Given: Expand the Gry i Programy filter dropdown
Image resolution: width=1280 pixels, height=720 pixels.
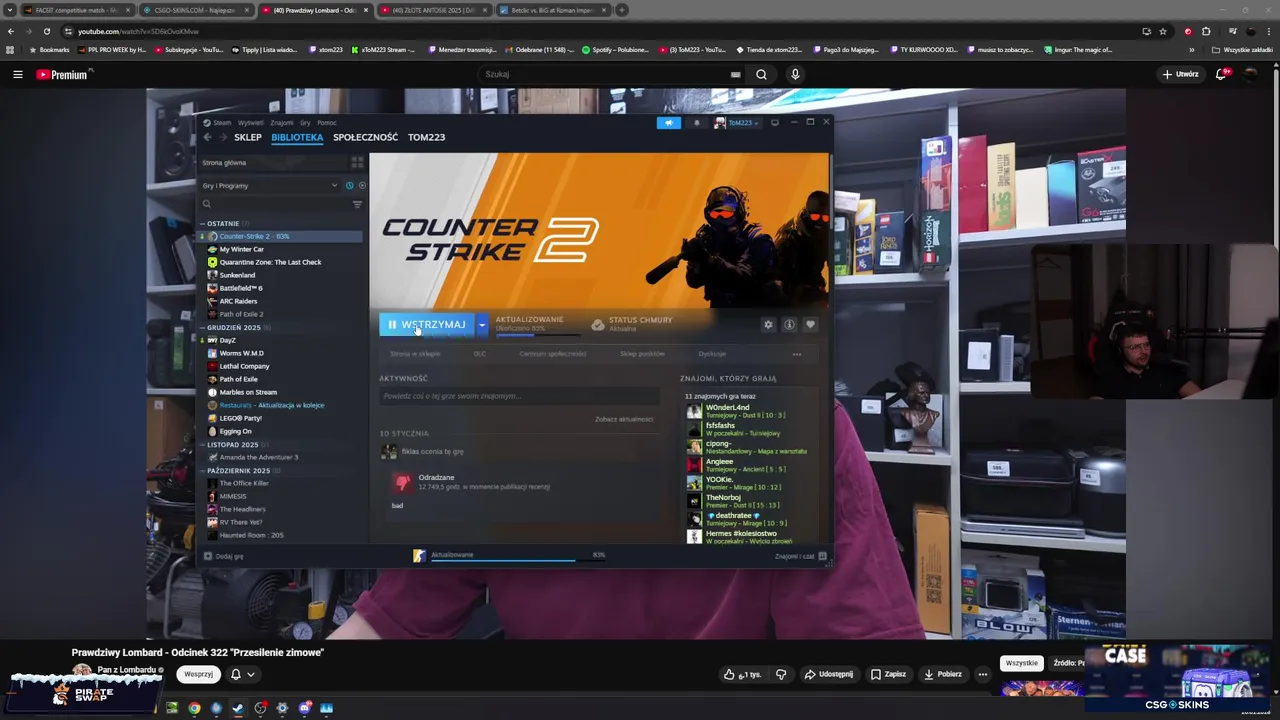Looking at the screenshot, I should [270, 185].
